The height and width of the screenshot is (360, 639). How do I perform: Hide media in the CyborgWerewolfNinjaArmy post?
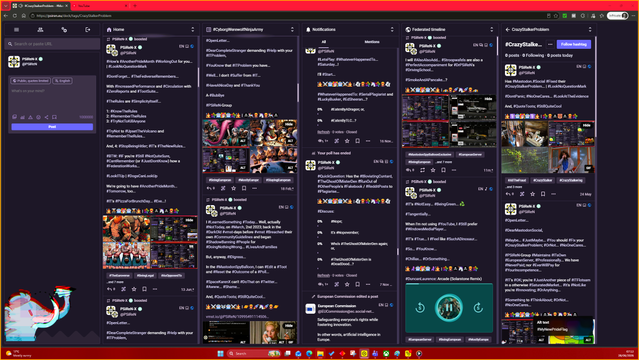pos(289,124)
